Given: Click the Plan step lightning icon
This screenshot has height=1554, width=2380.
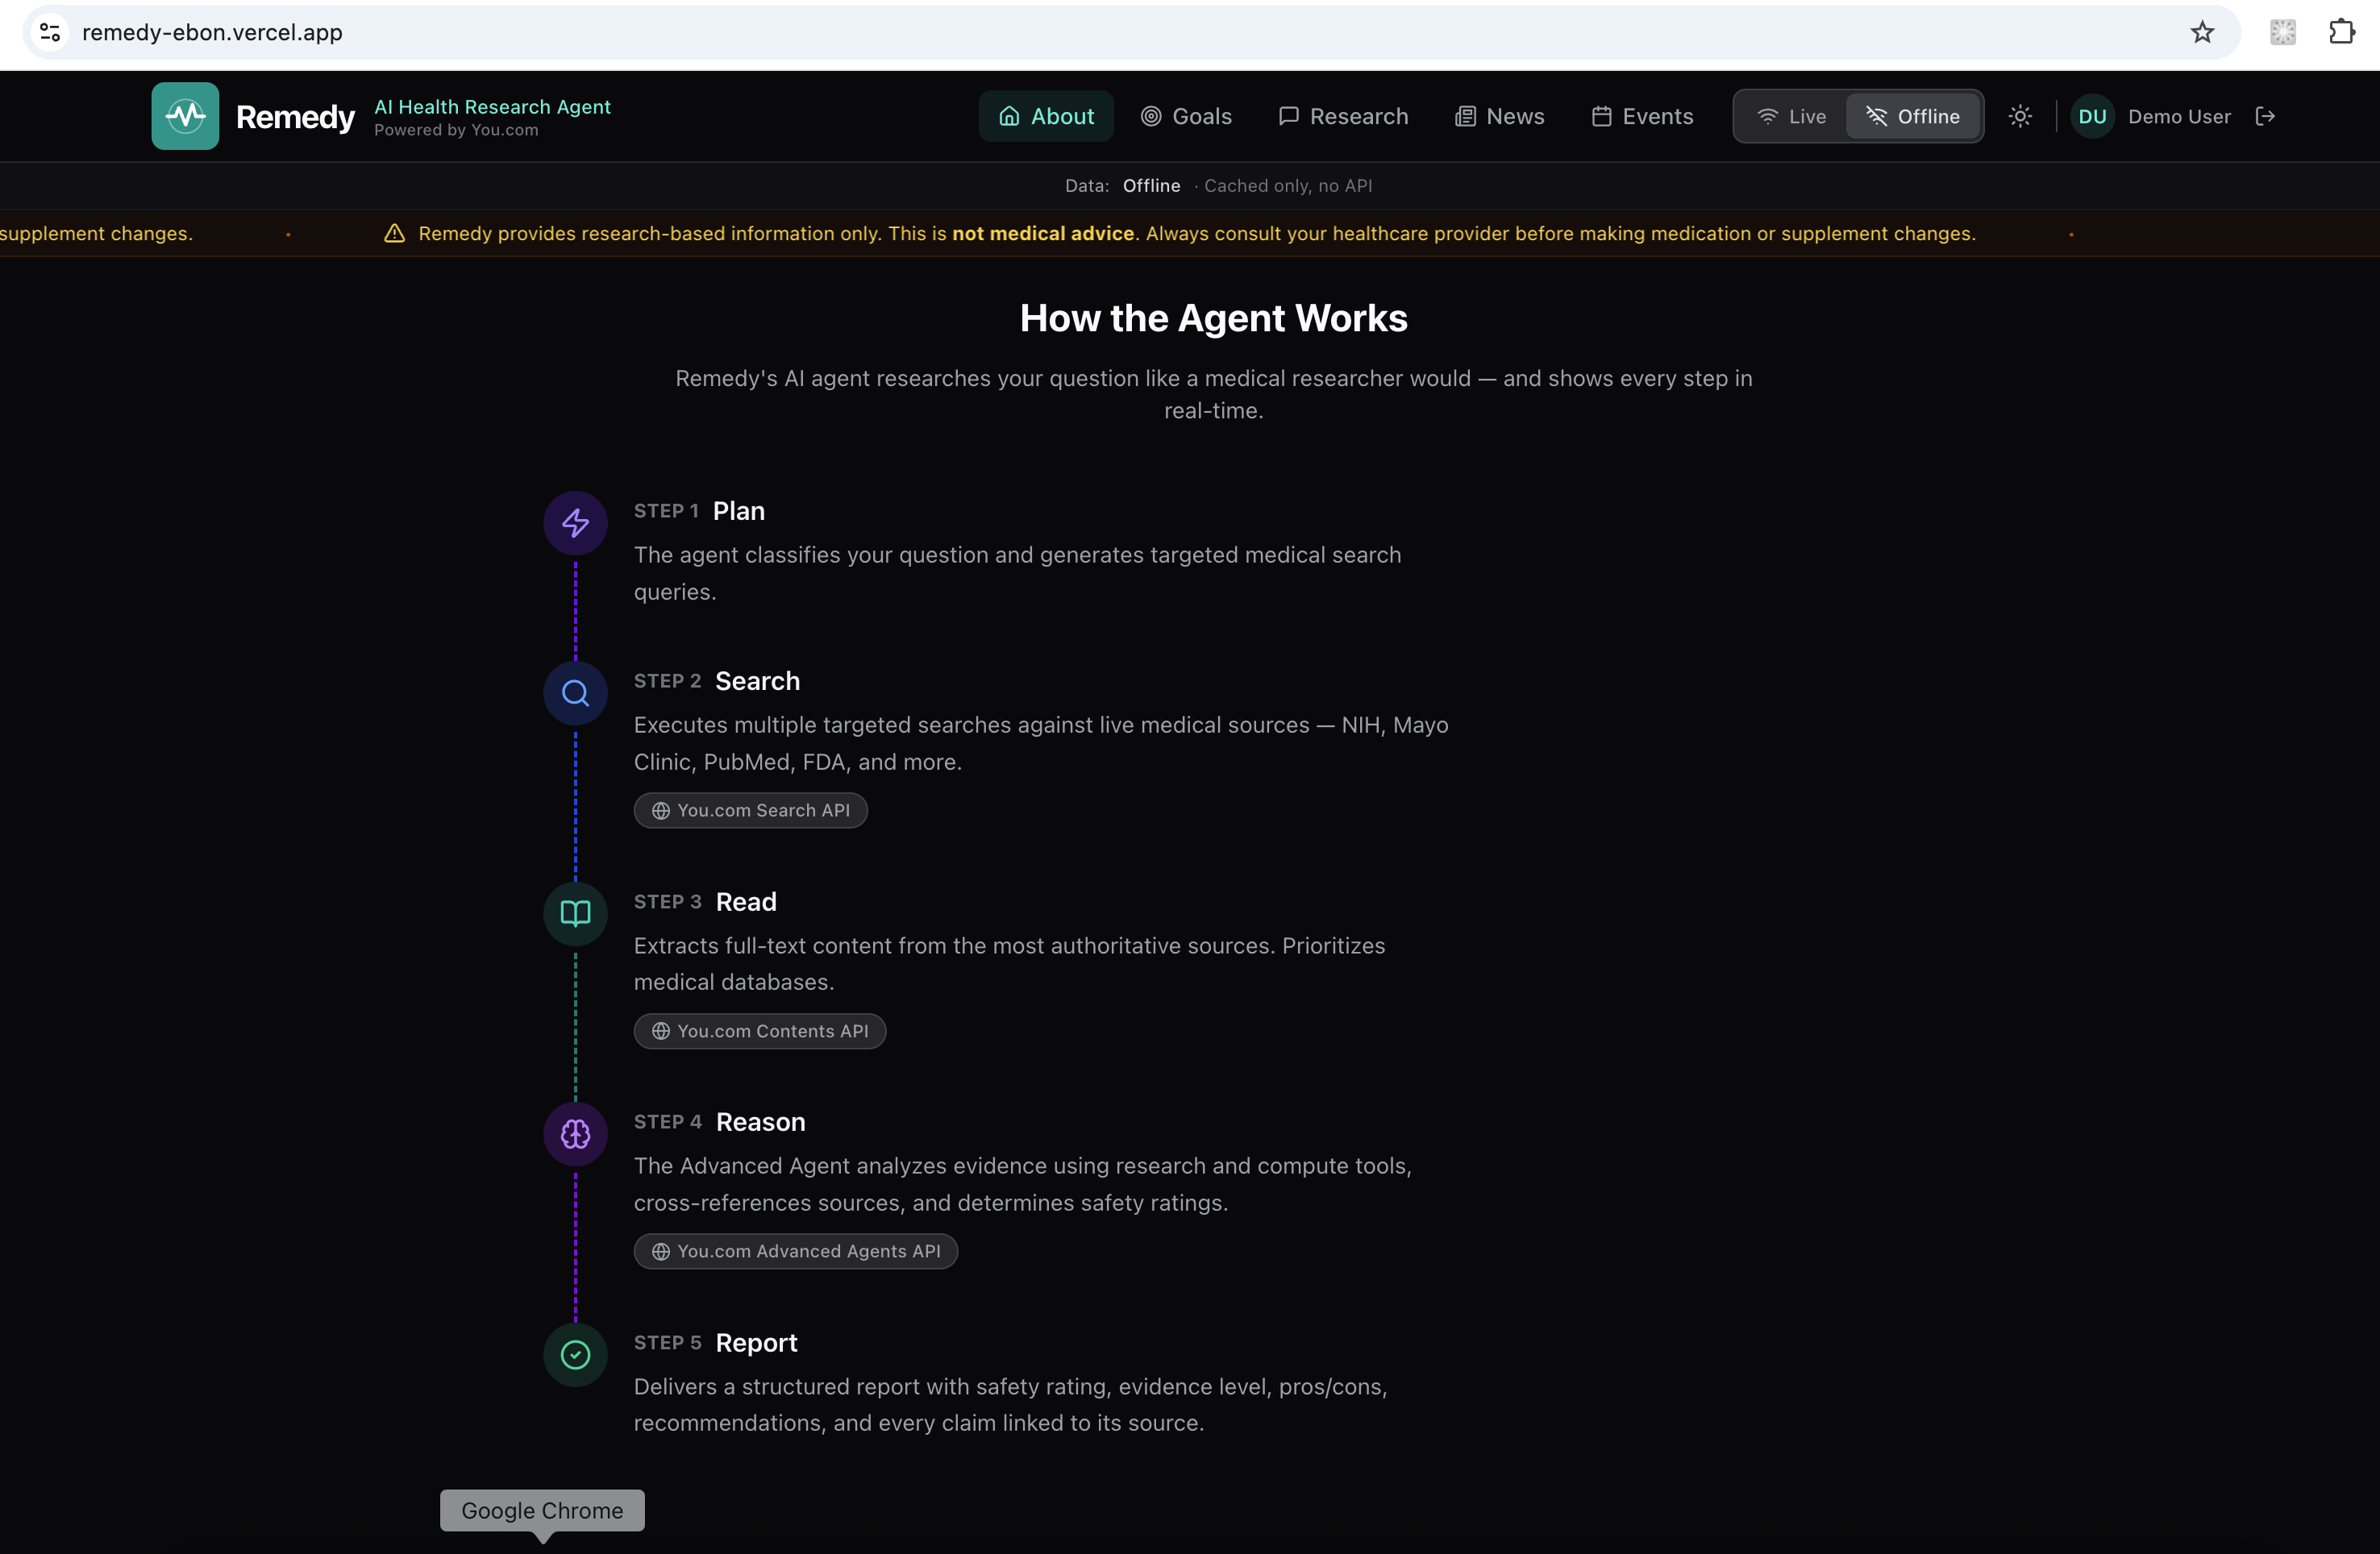Looking at the screenshot, I should (x=575, y=522).
